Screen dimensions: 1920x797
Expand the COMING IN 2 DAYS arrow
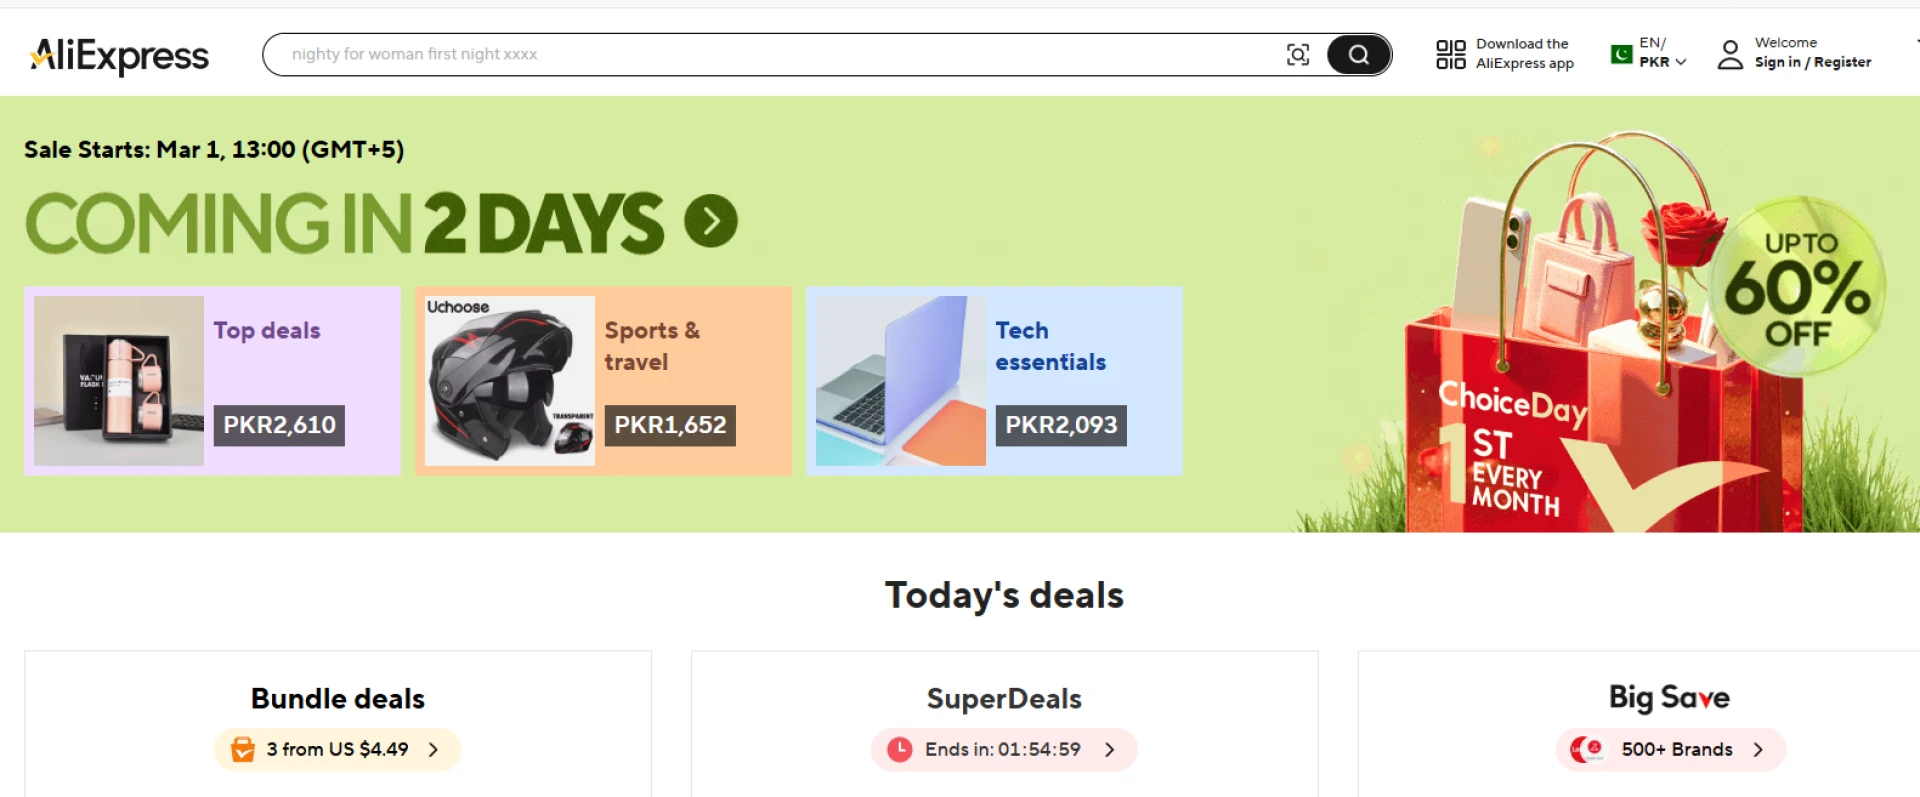tap(710, 219)
